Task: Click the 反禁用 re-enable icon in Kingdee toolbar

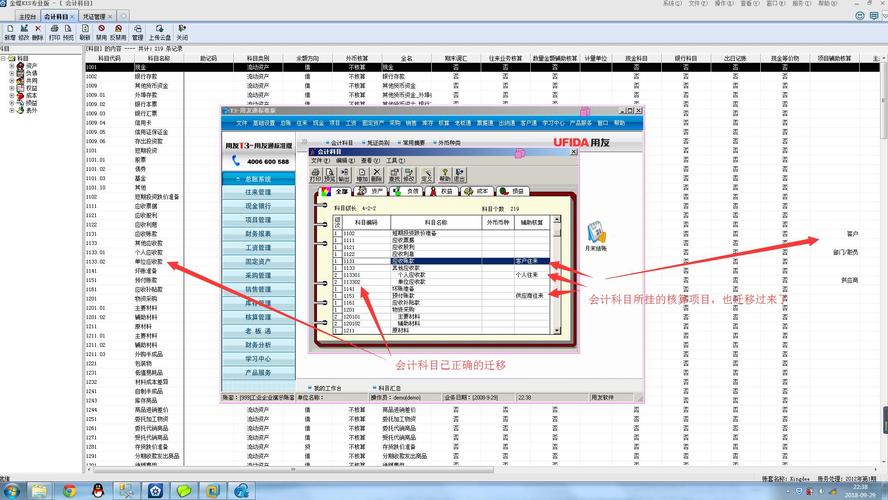Action: pos(118,32)
